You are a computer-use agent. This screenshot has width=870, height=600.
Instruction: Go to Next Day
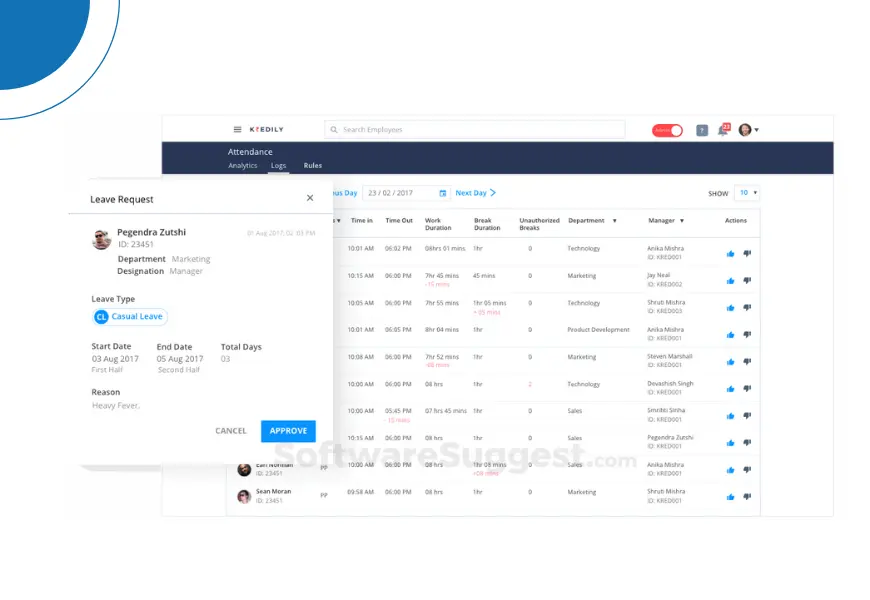point(476,193)
